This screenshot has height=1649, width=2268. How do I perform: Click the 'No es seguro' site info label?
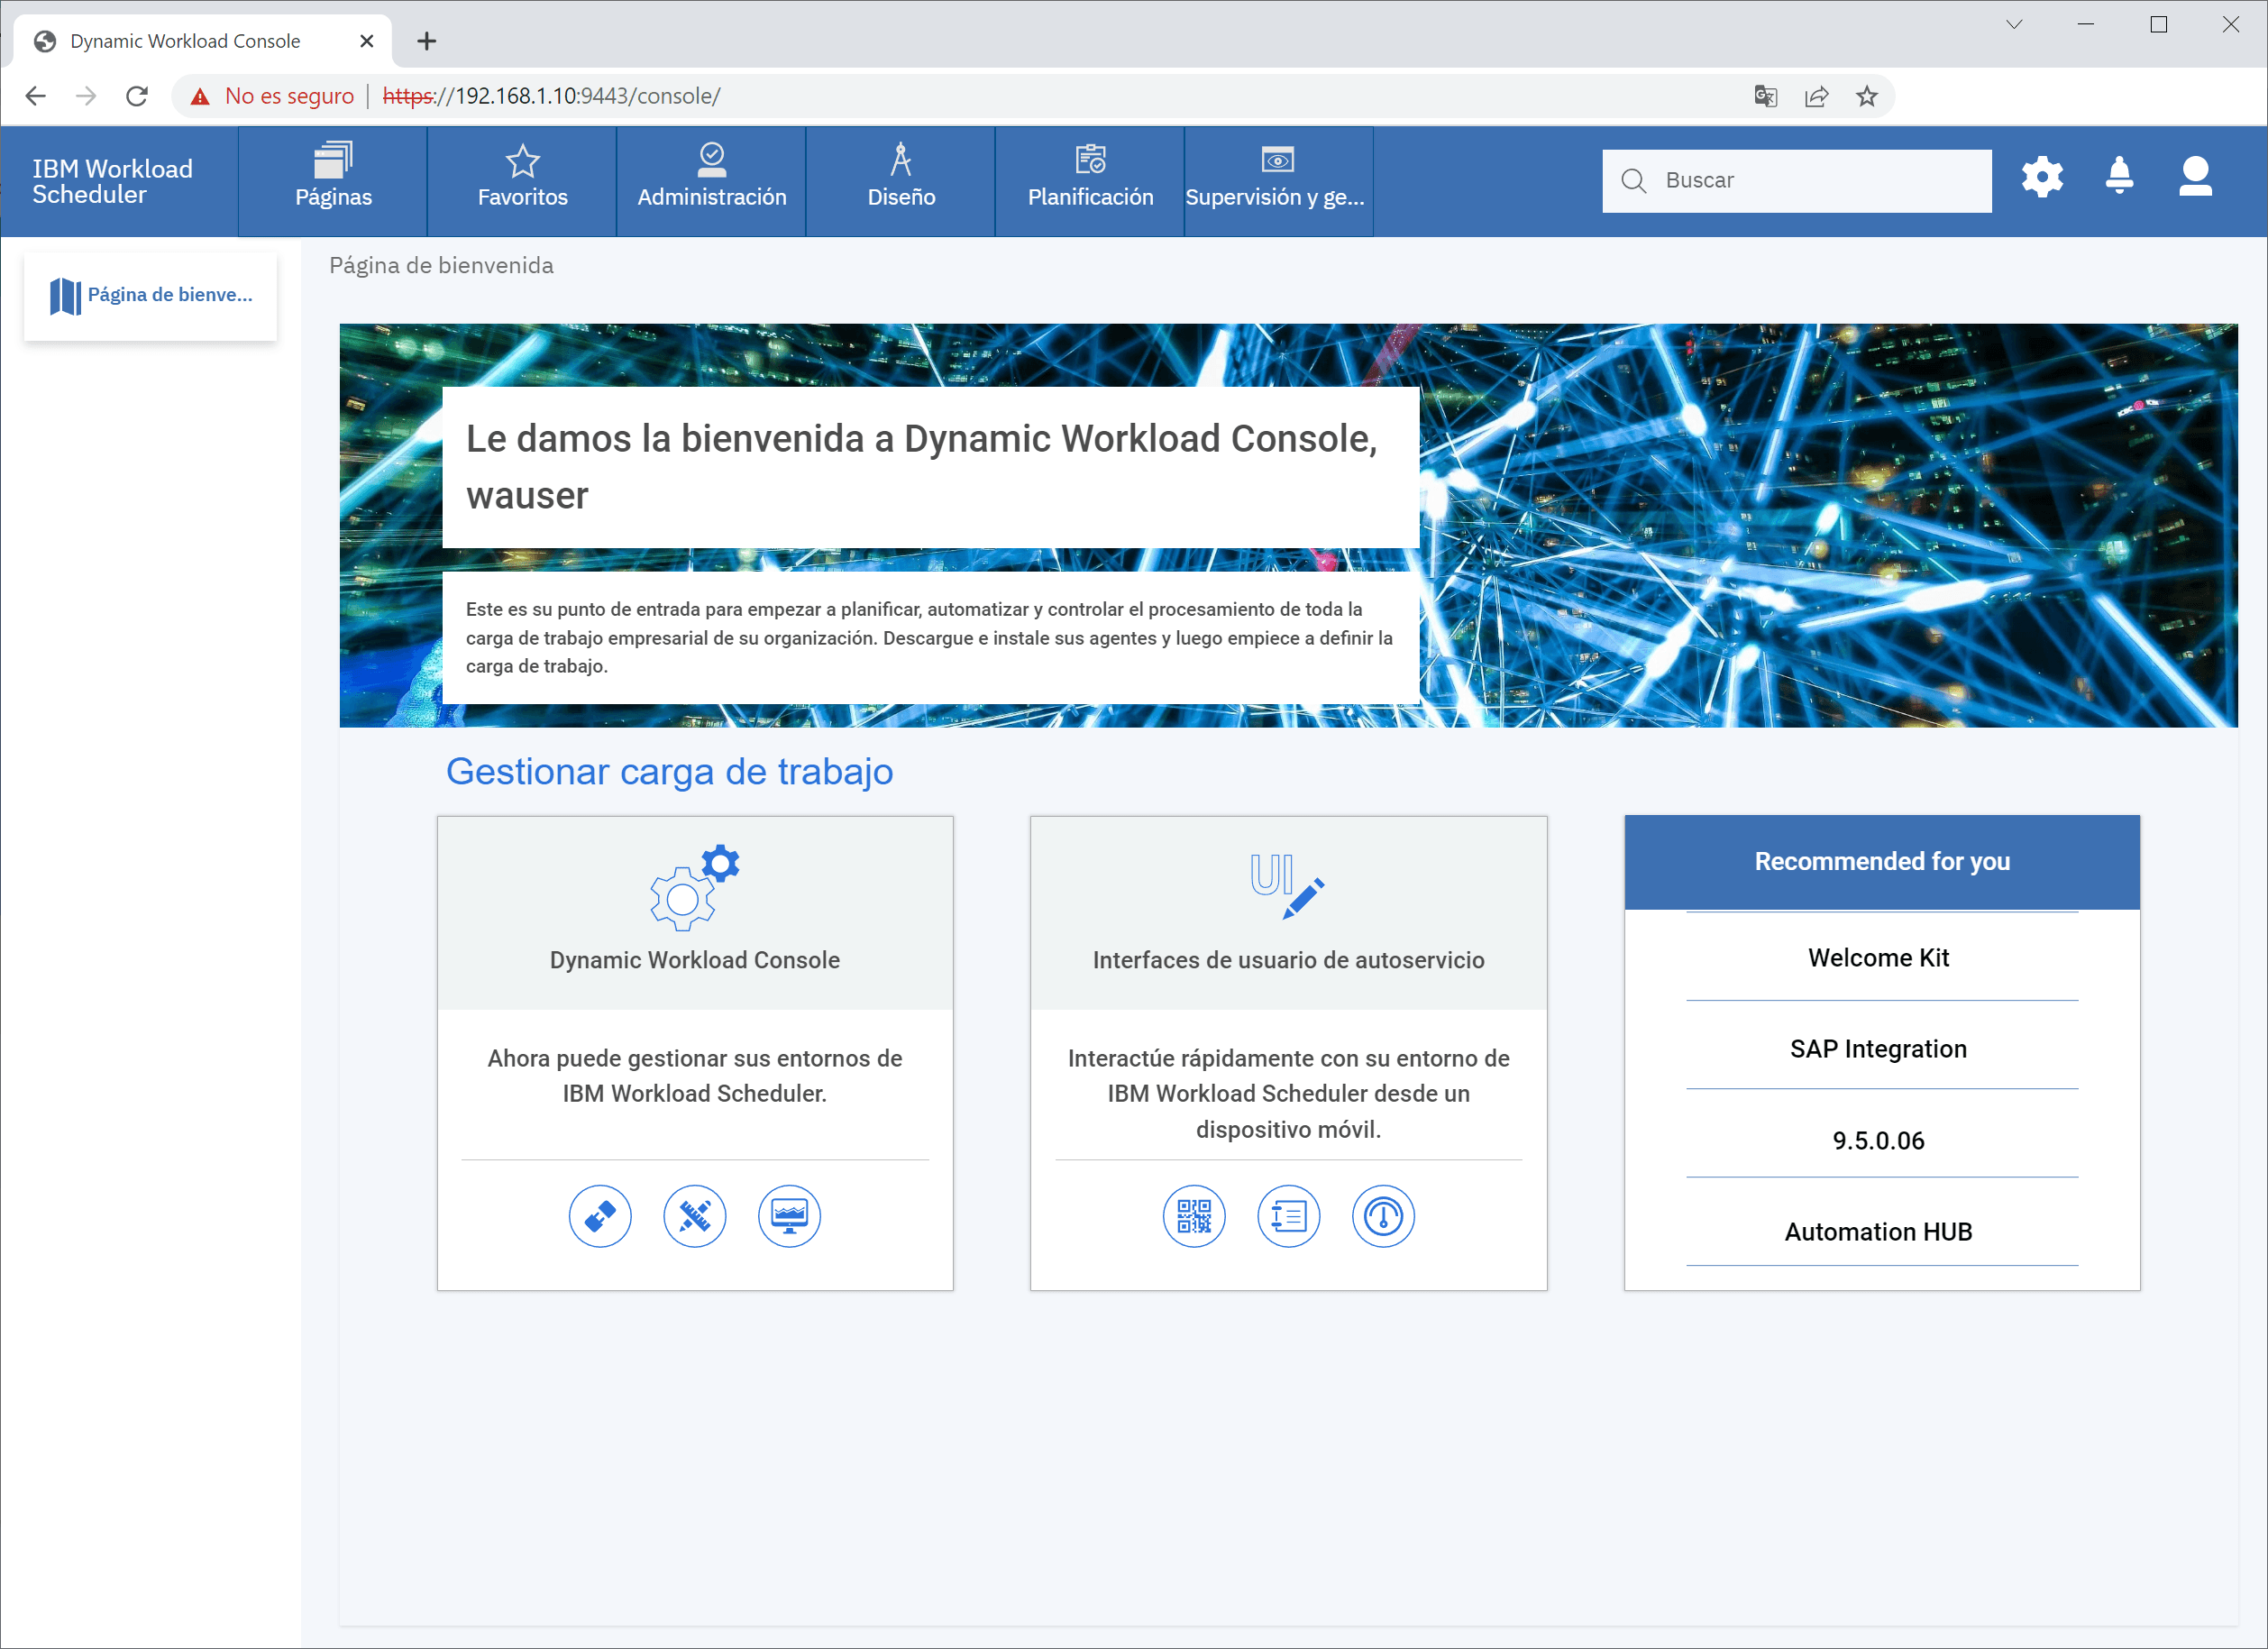click(x=289, y=96)
